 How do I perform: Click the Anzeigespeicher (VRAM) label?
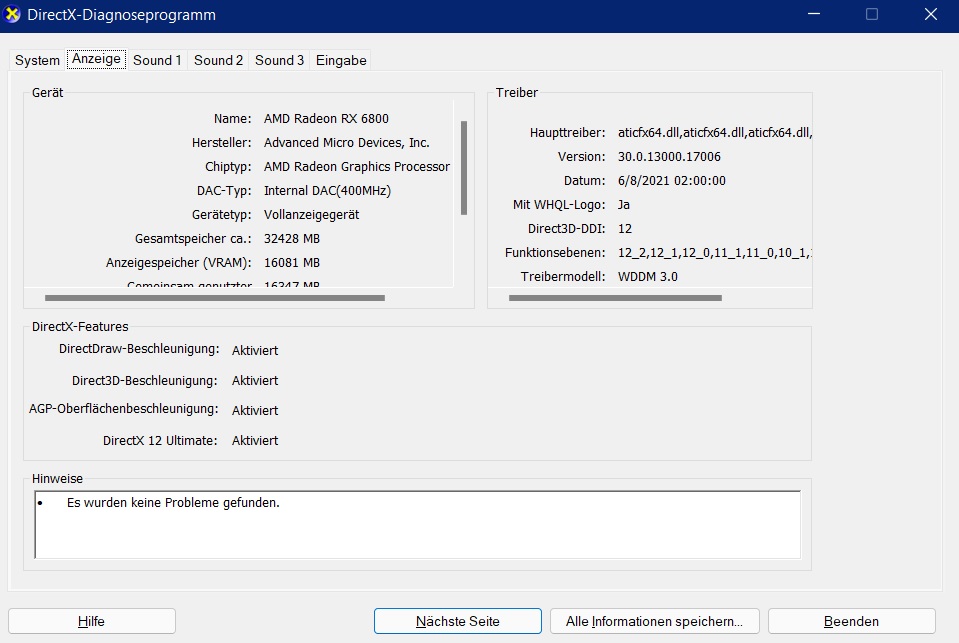pyautogui.click(x=179, y=263)
